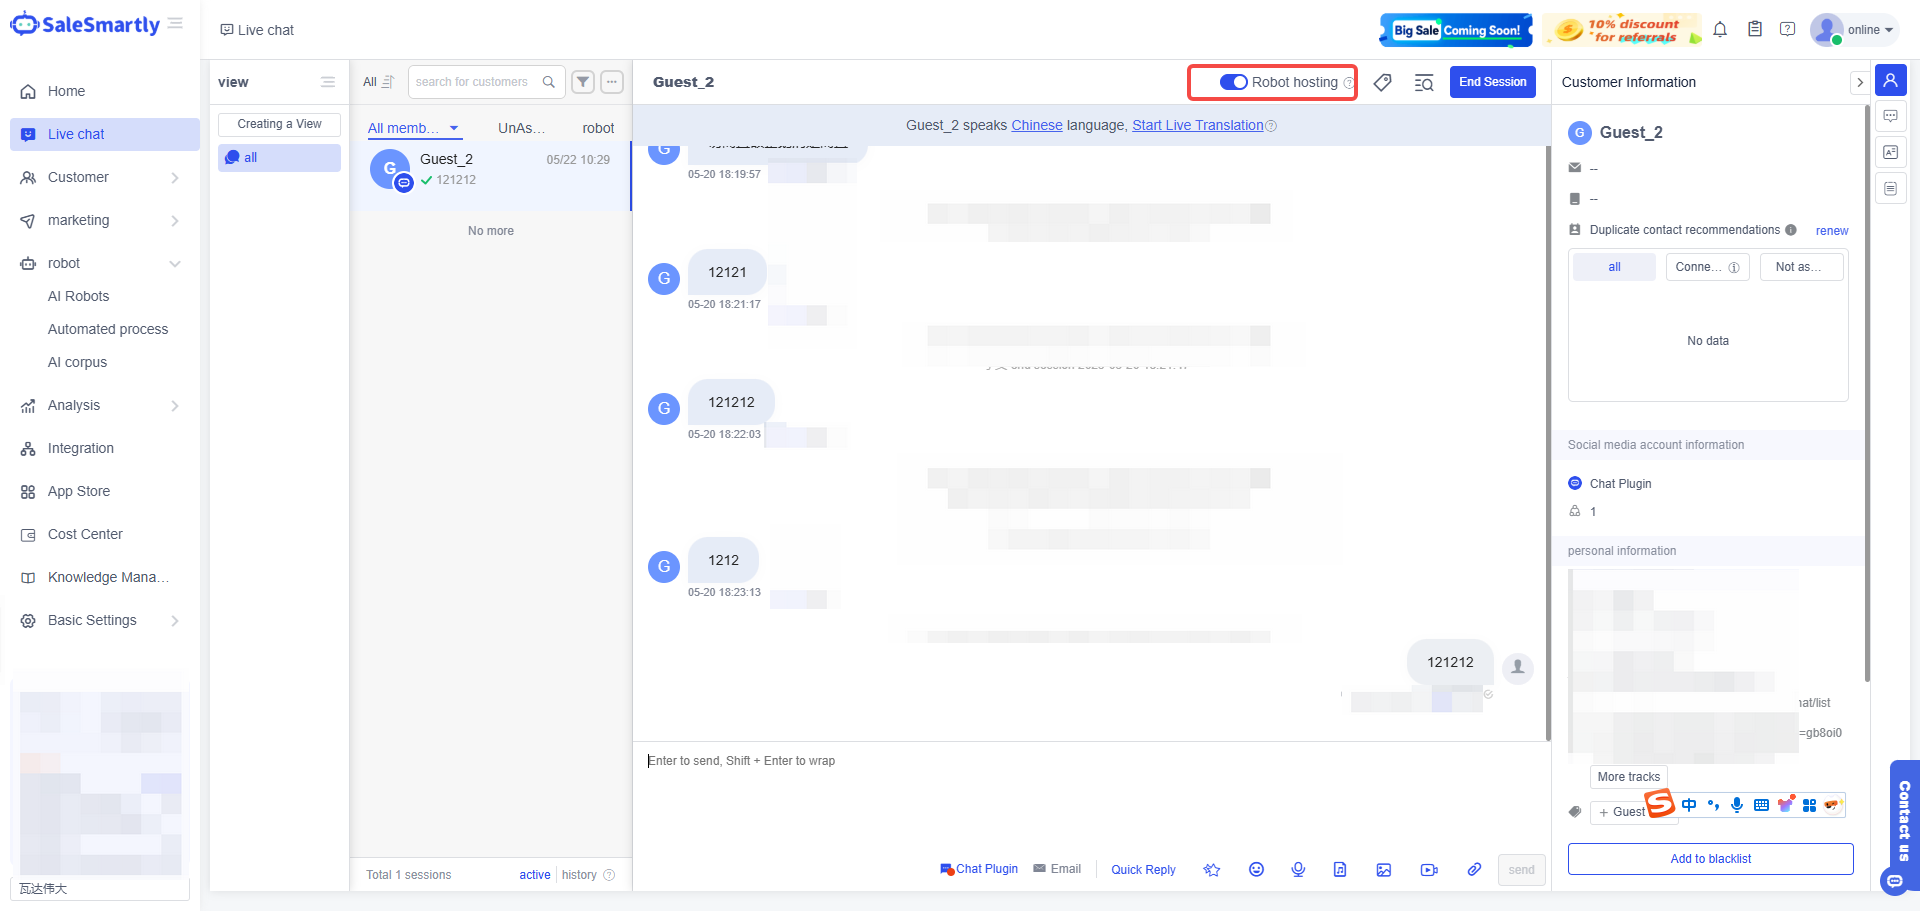The width and height of the screenshot is (1920, 911).
Task: Open the notifications bell
Action: [1720, 30]
